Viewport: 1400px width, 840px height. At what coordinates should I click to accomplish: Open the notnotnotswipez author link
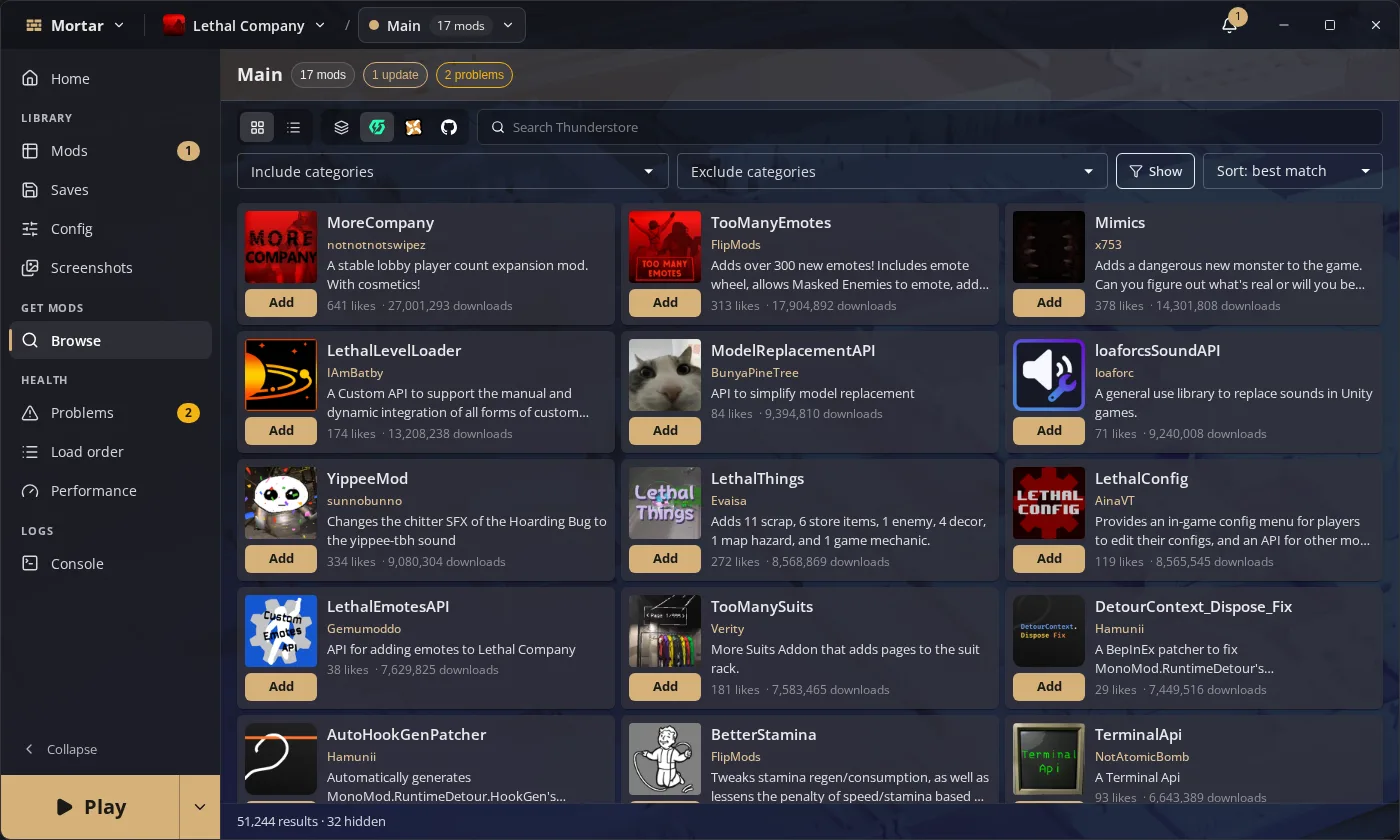(x=376, y=245)
